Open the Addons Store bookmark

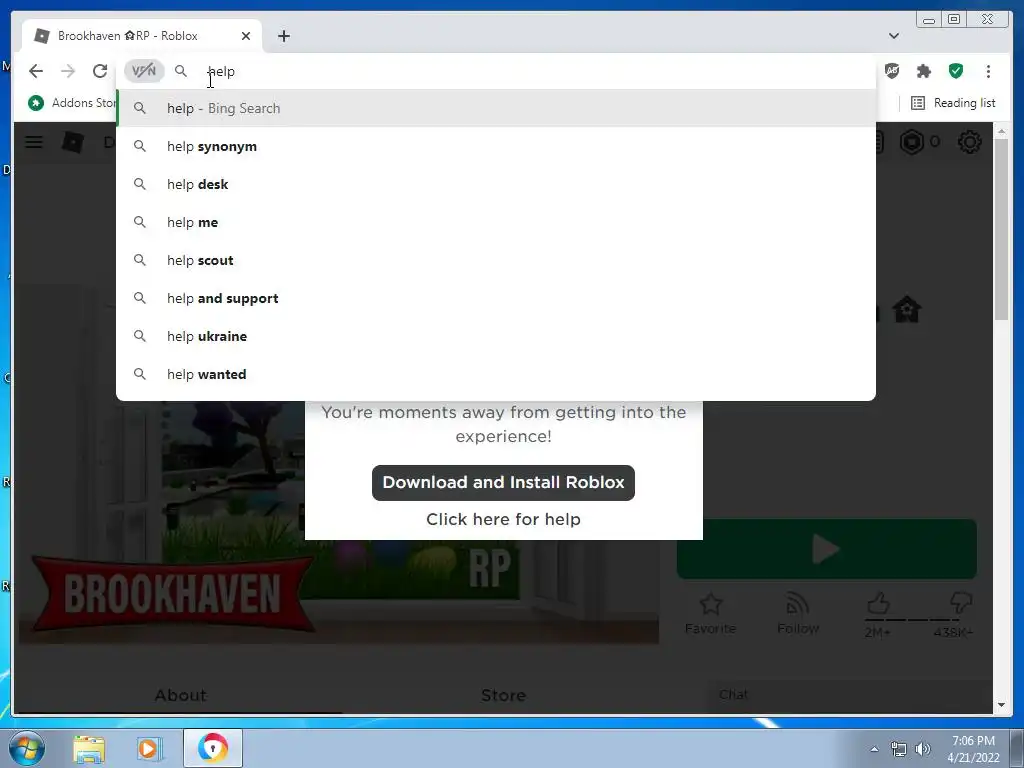[x=72, y=103]
